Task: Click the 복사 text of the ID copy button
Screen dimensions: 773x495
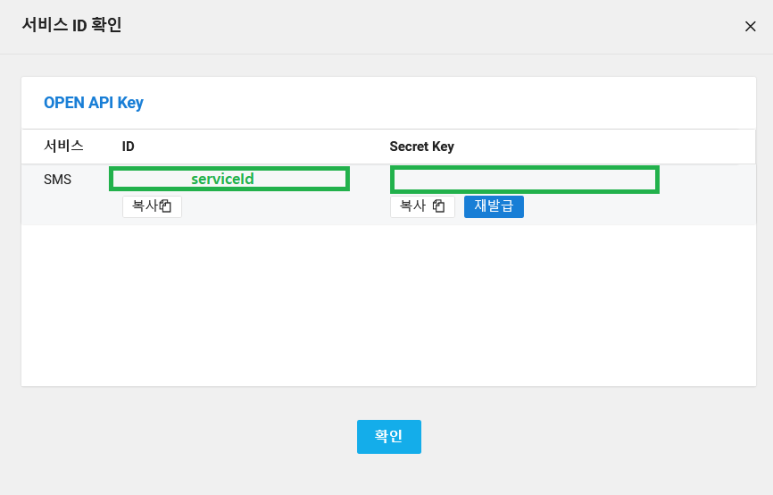Action: (145, 206)
